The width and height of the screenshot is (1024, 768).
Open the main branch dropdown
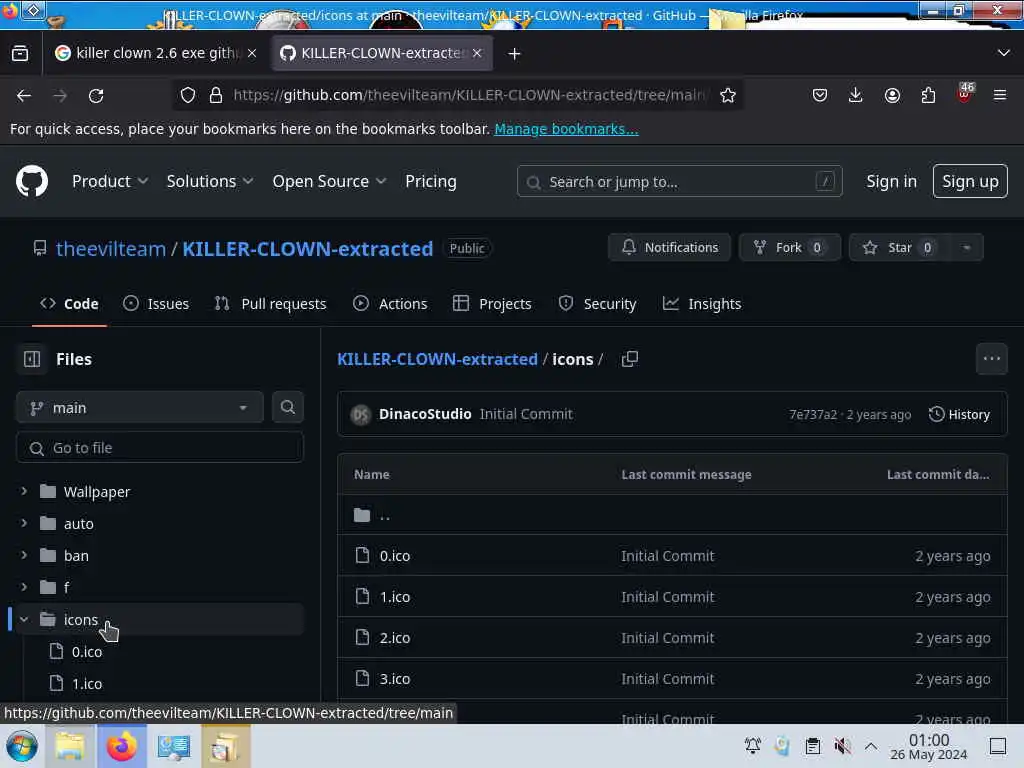pos(140,408)
